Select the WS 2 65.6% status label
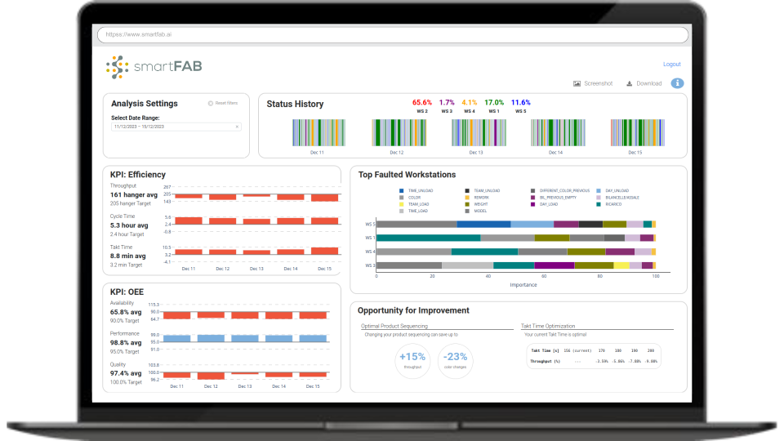Image resolution: width=784 pixels, height=441 pixels. 421,105
